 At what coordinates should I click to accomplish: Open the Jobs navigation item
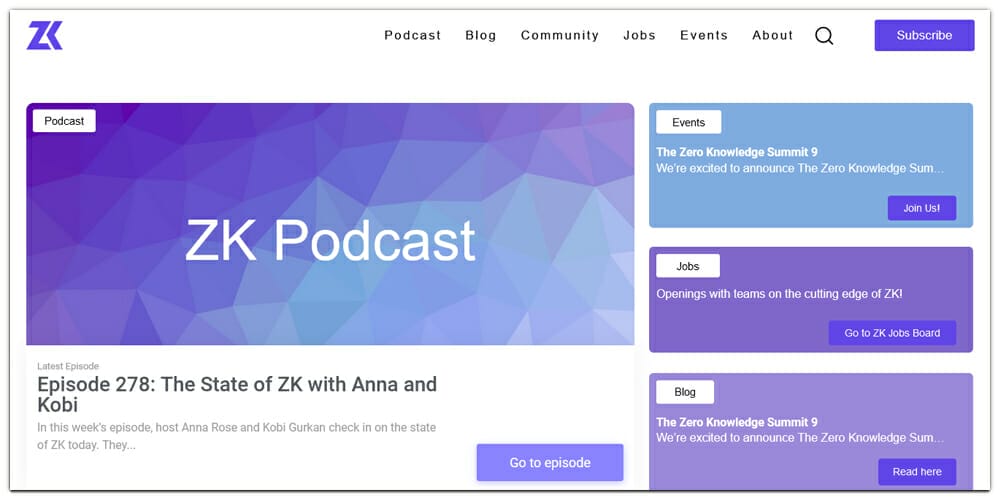(639, 35)
